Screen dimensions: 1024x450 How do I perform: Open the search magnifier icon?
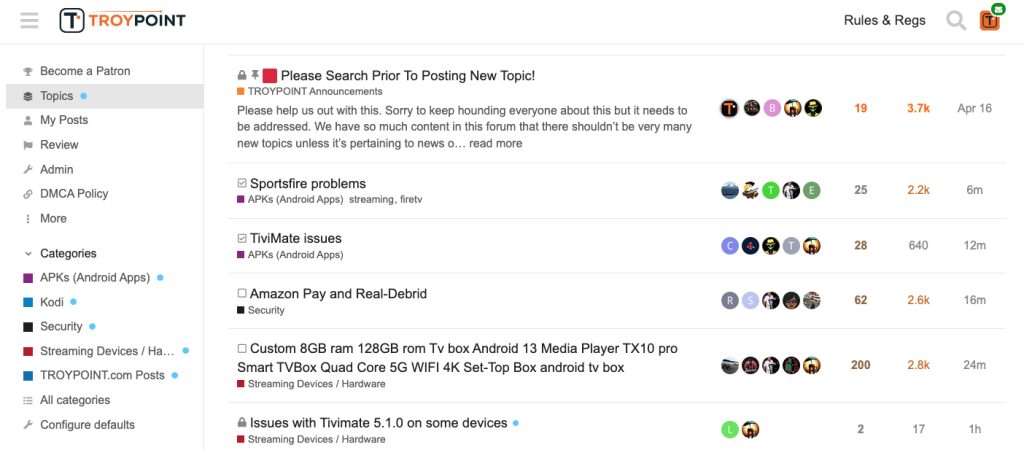click(956, 20)
